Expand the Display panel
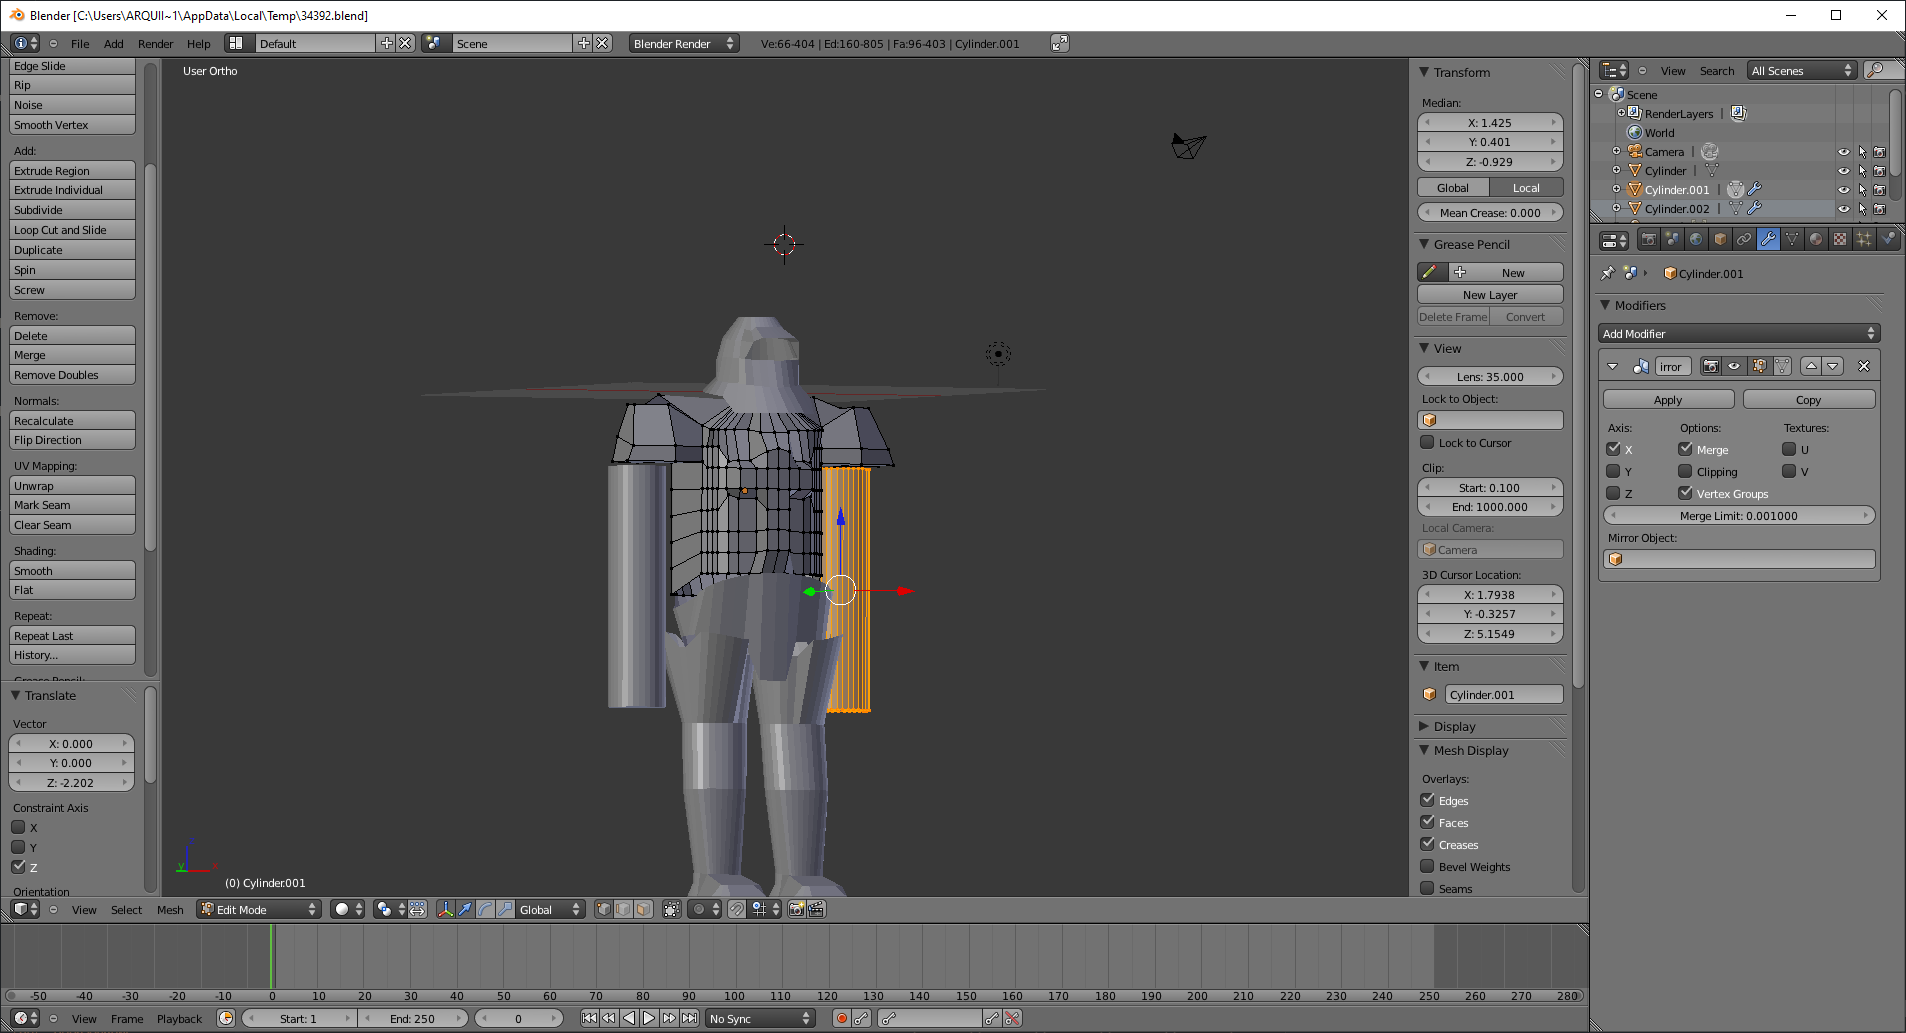 click(1454, 727)
